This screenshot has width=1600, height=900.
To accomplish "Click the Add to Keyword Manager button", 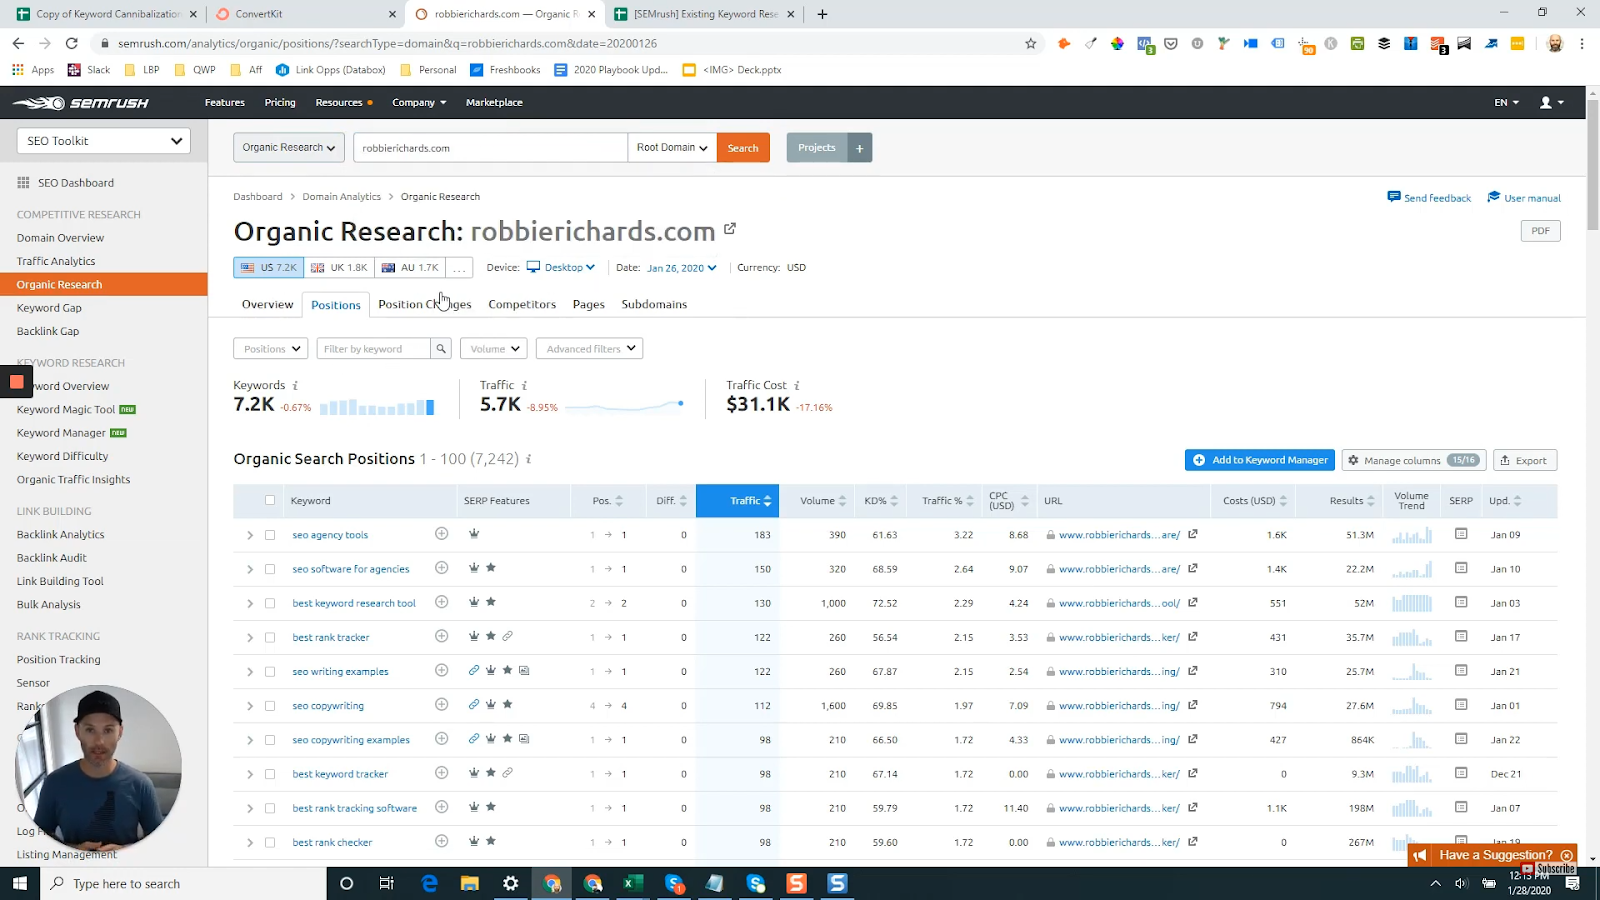I will click(1260, 460).
